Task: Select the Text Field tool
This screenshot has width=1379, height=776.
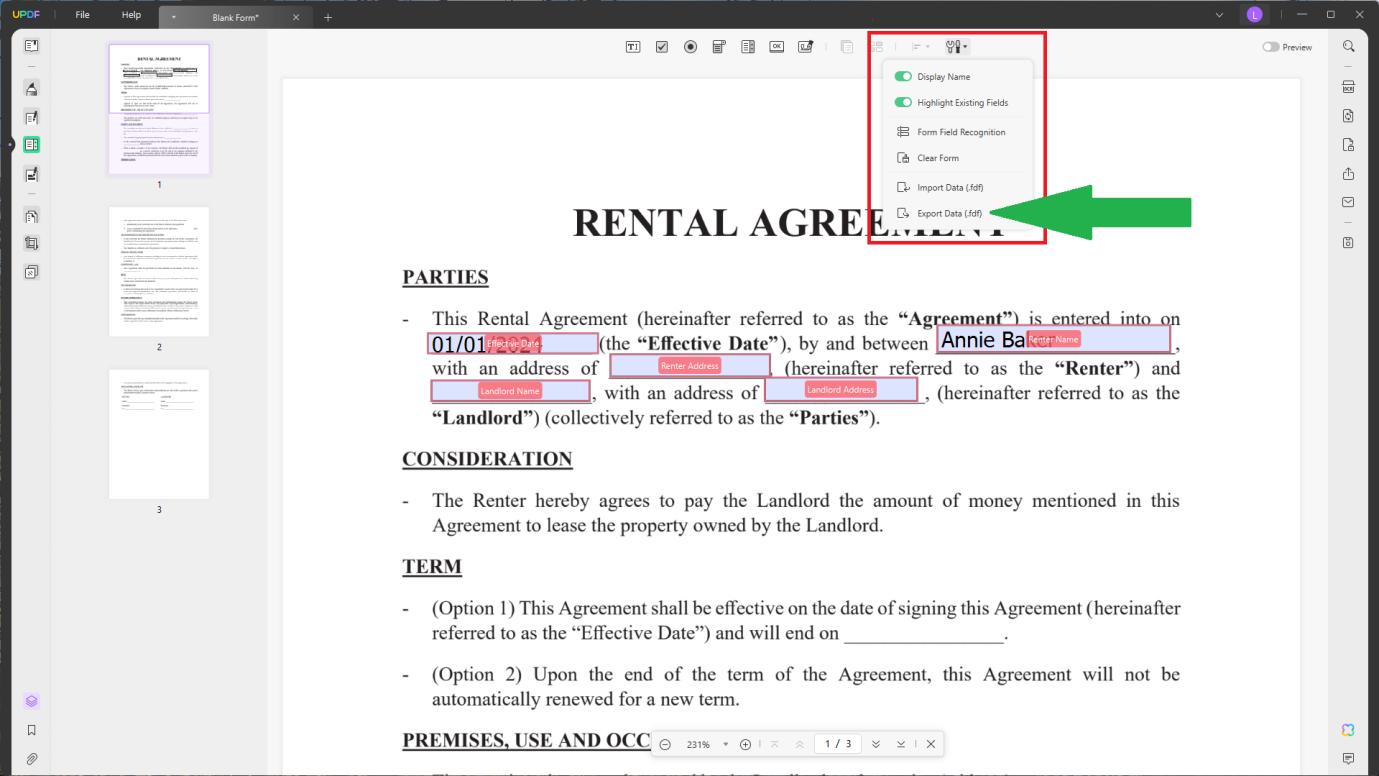Action: [632, 46]
